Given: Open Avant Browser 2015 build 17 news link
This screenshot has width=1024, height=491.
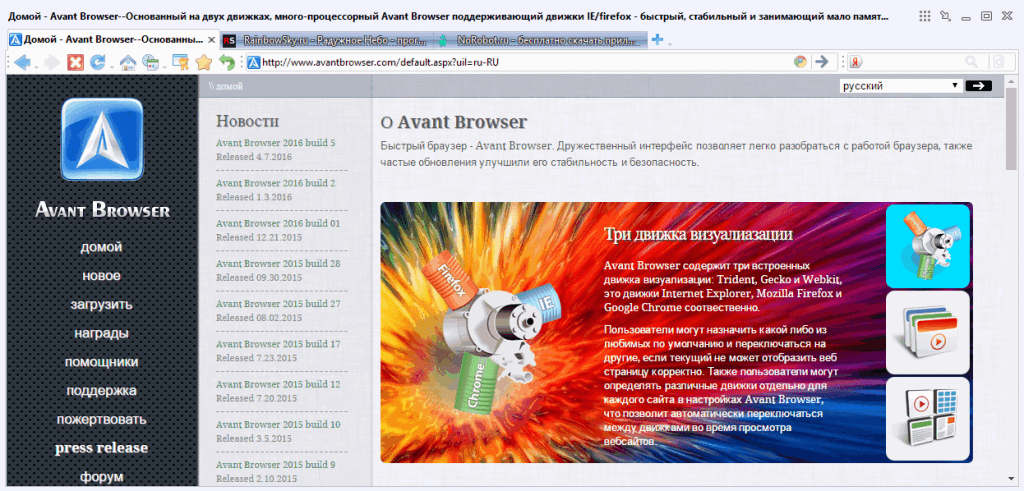Looking at the screenshot, I should [278, 344].
